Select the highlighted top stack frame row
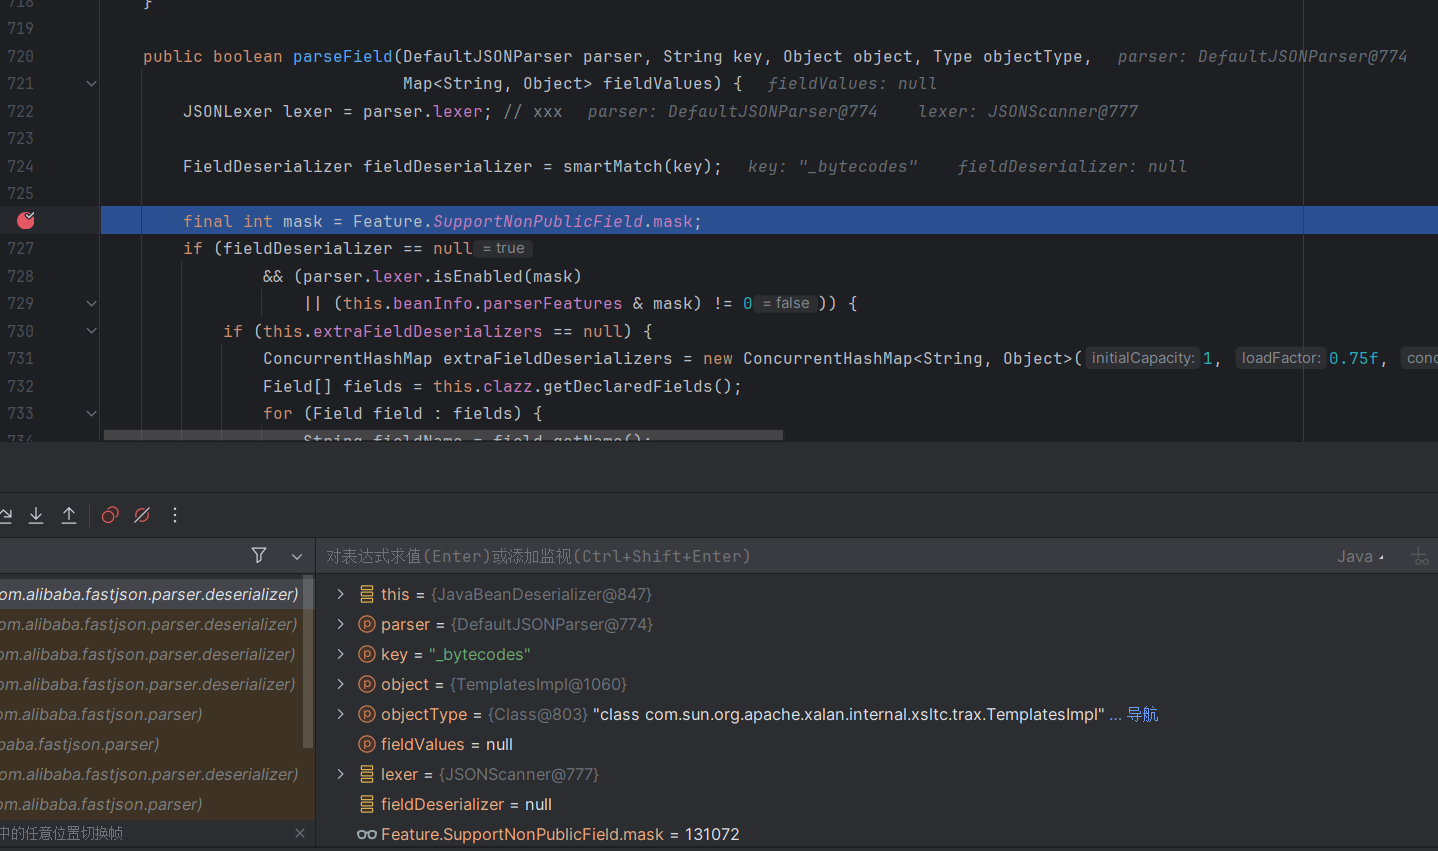 coord(150,594)
